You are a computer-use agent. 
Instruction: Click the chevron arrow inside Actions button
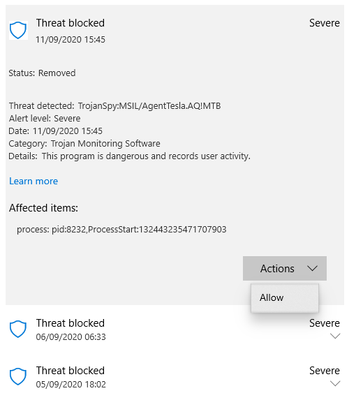pyautogui.click(x=312, y=268)
